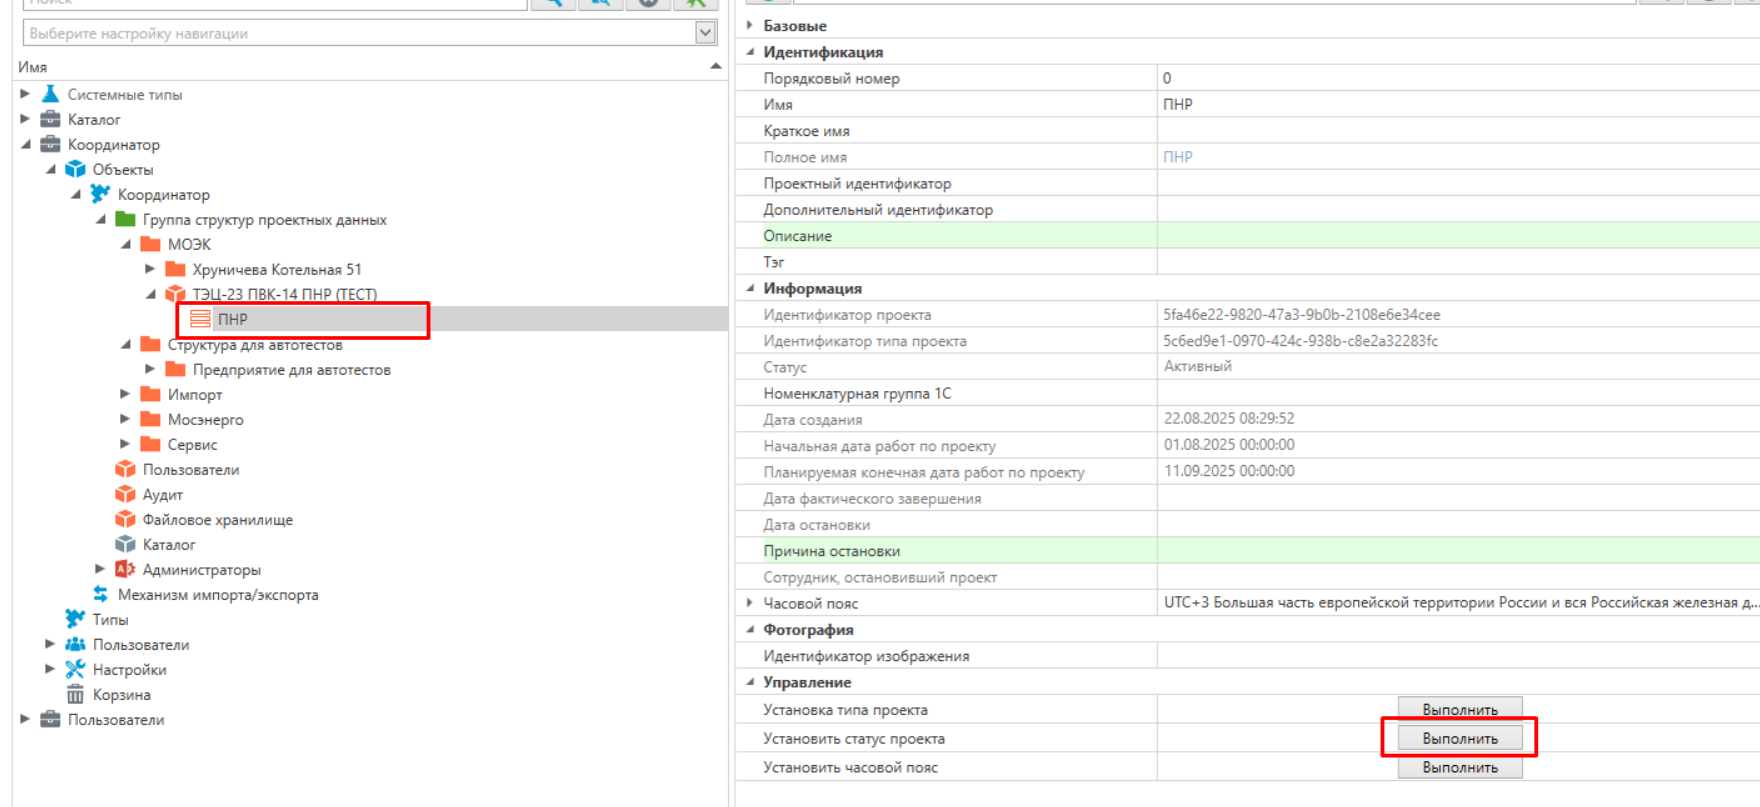Click the import/export arrows icon
Viewport: 1760px width, 807px height.
click(100, 594)
